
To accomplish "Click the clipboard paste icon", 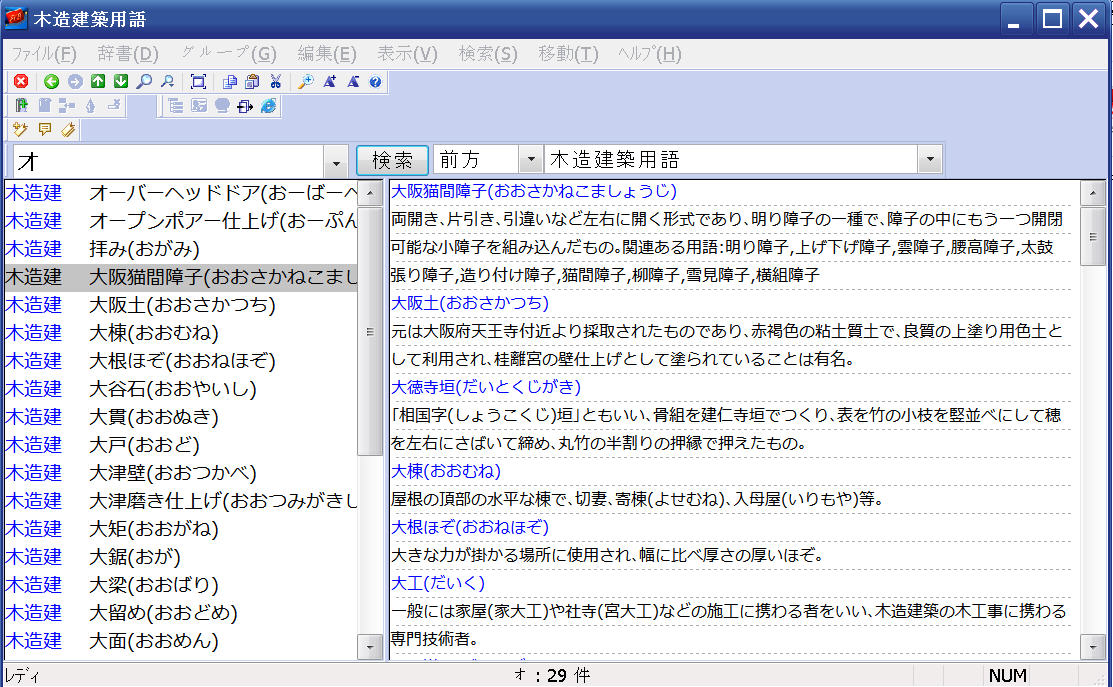I will coord(252,82).
